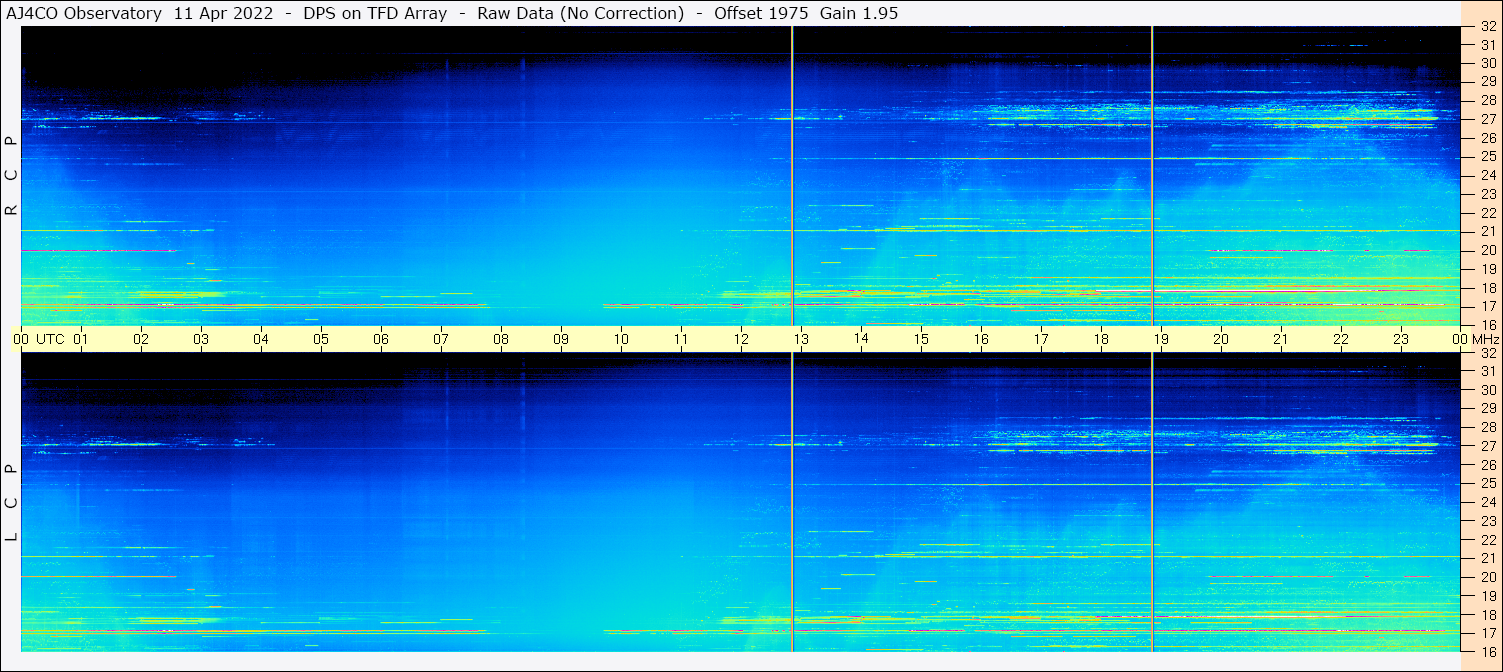Select hour "18" on the UTC time axis
1503x672 pixels.
(x=1101, y=339)
